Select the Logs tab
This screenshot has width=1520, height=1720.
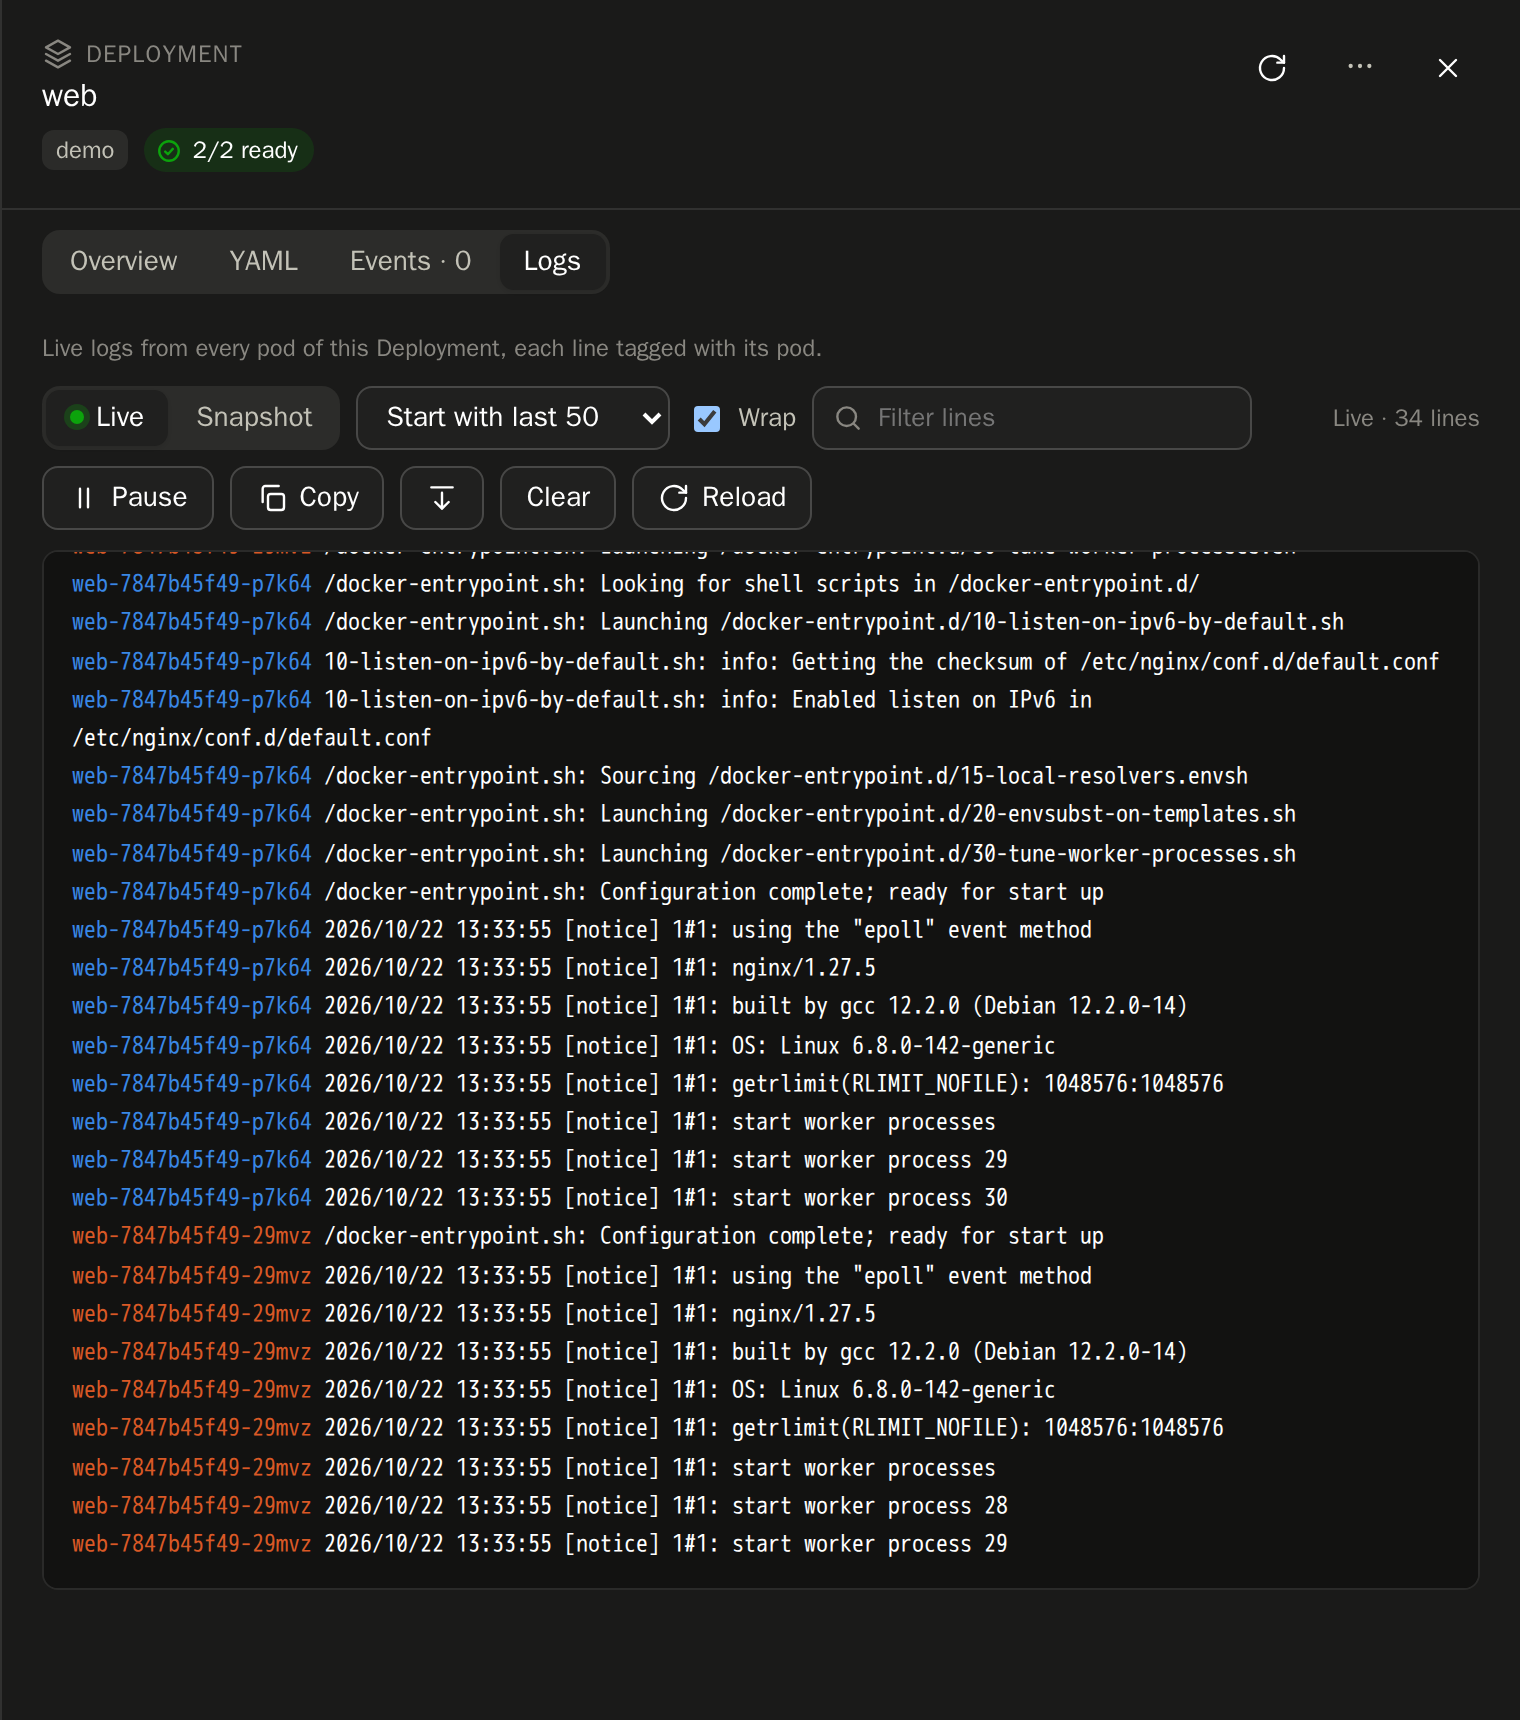(552, 261)
